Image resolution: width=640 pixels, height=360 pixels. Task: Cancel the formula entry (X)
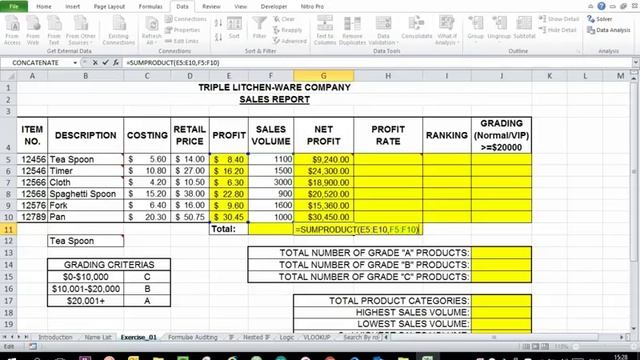coord(95,62)
